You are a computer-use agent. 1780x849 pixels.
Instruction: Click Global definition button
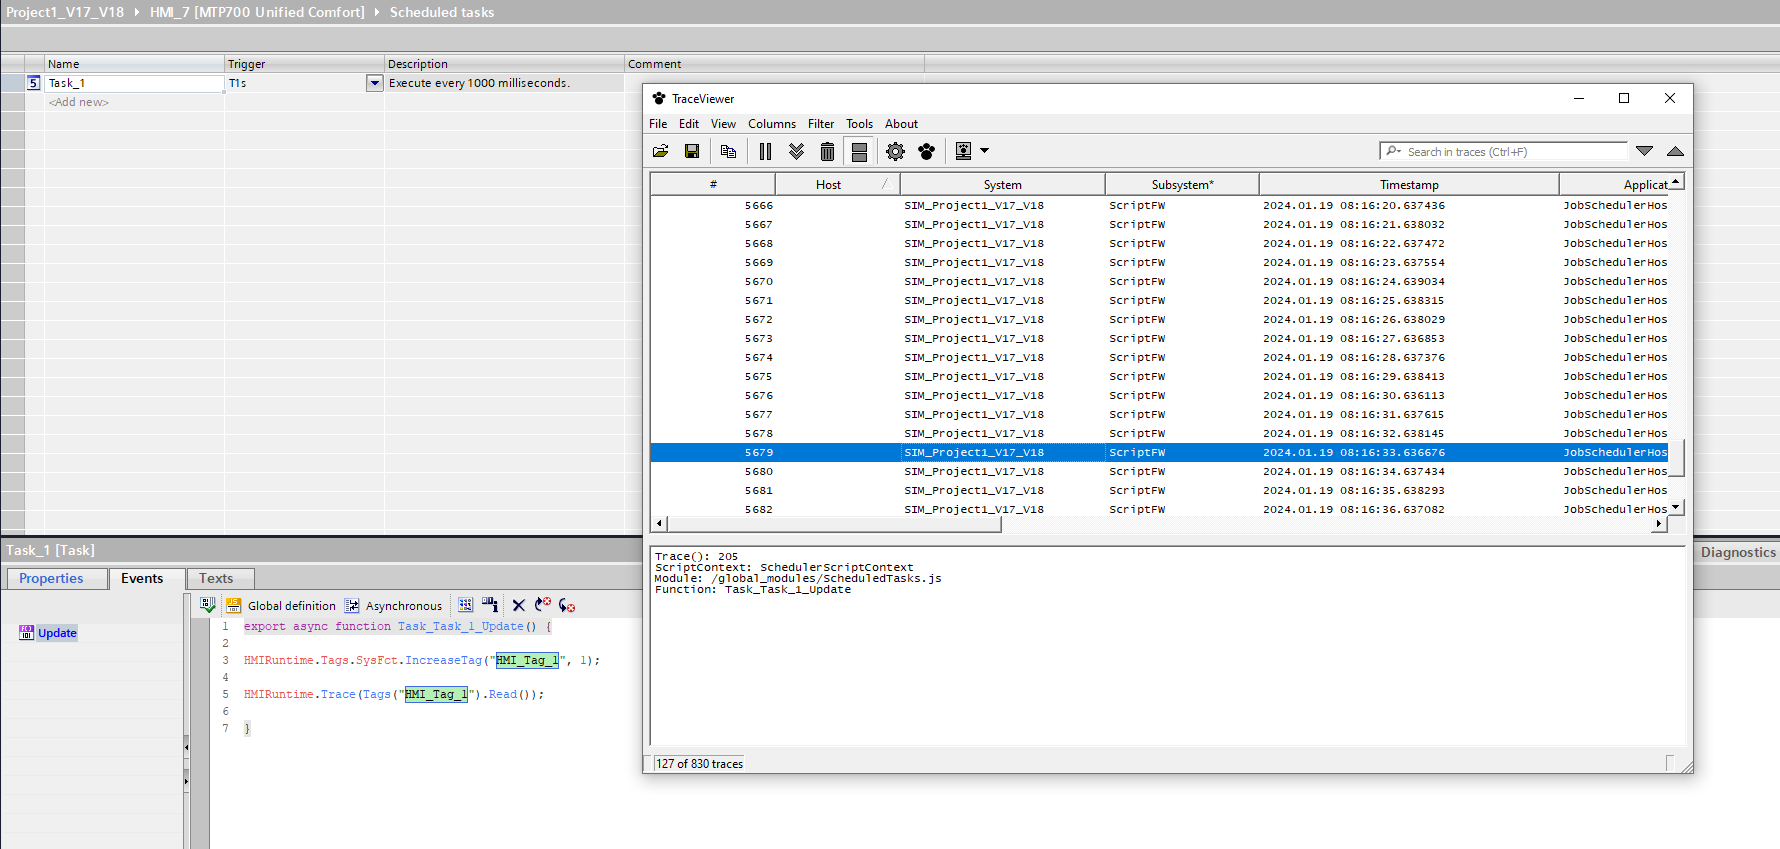click(281, 606)
